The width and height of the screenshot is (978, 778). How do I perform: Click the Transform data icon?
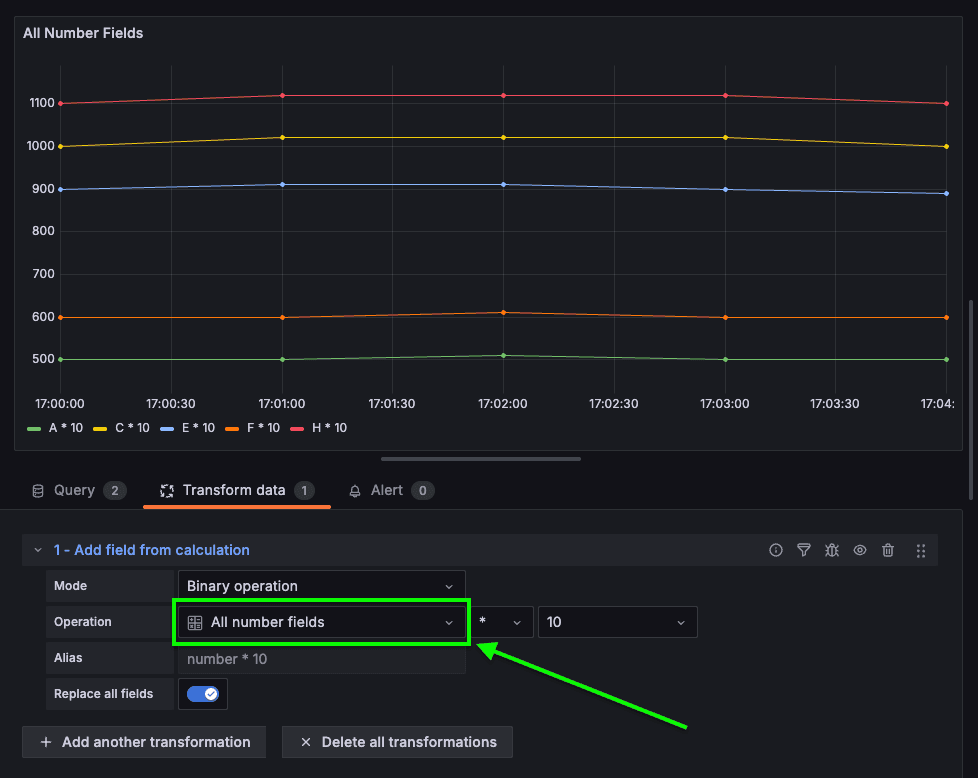[x=167, y=491]
